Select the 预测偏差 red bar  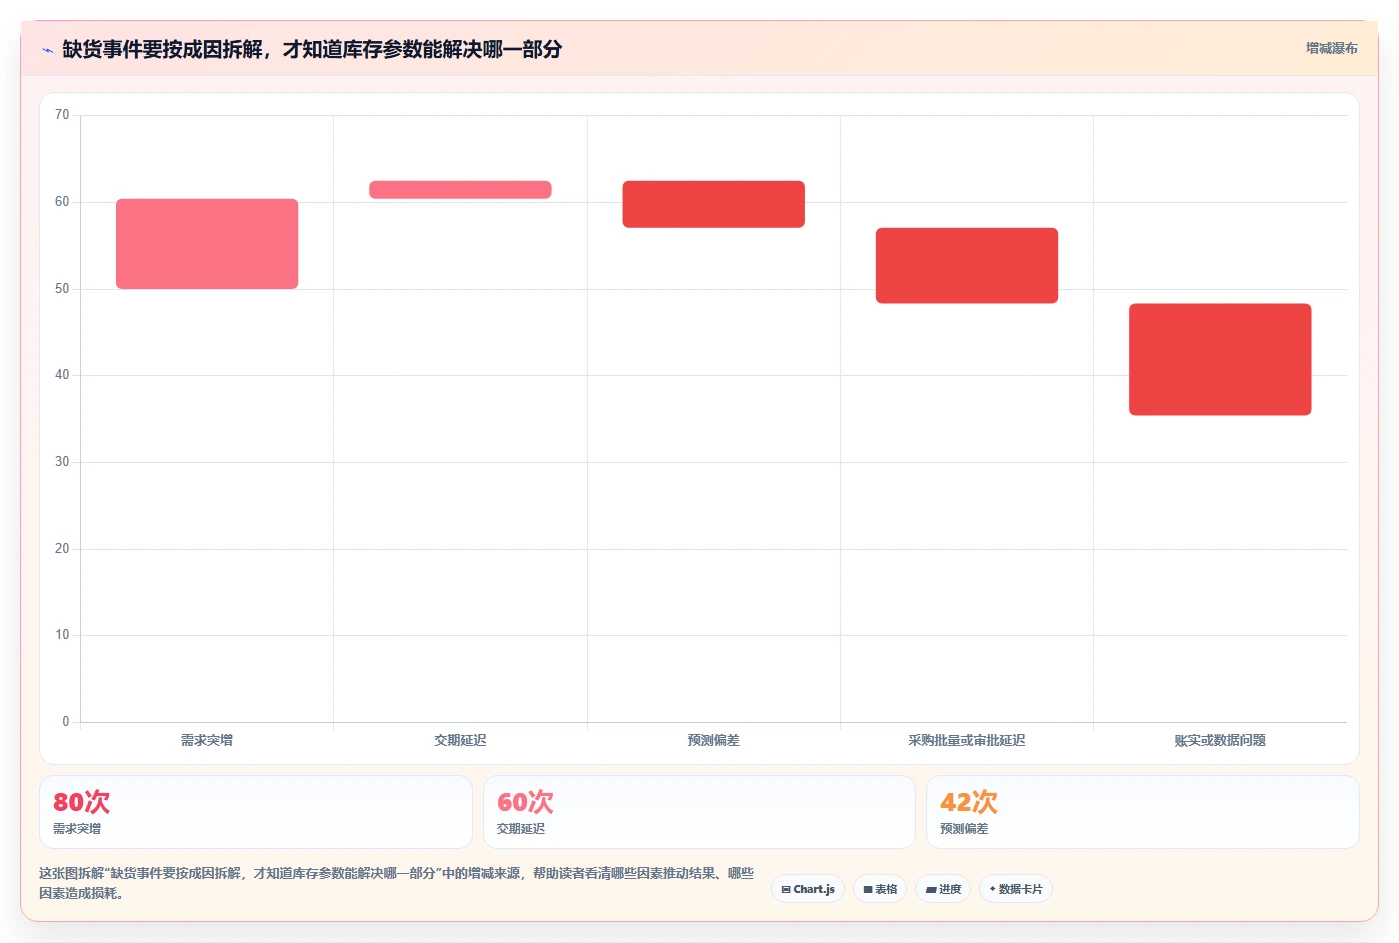pyautogui.click(x=713, y=204)
